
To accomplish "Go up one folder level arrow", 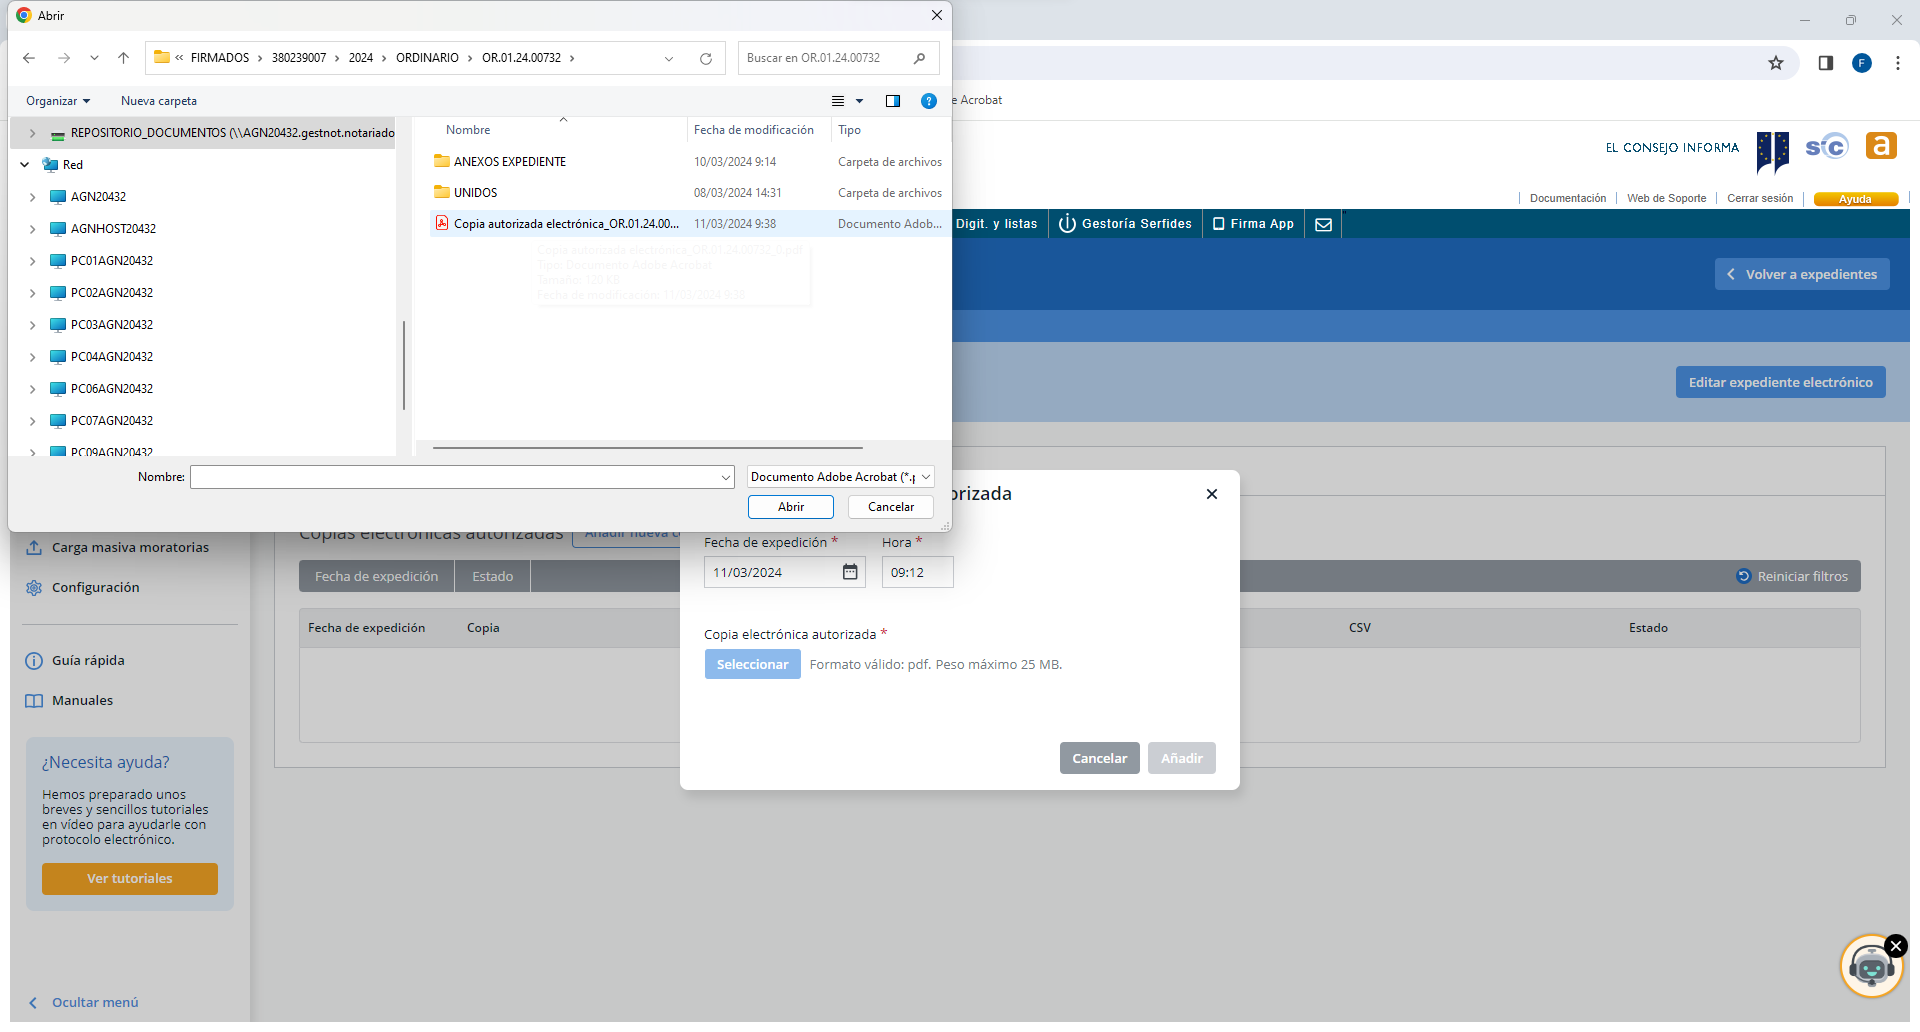I will (x=123, y=58).
